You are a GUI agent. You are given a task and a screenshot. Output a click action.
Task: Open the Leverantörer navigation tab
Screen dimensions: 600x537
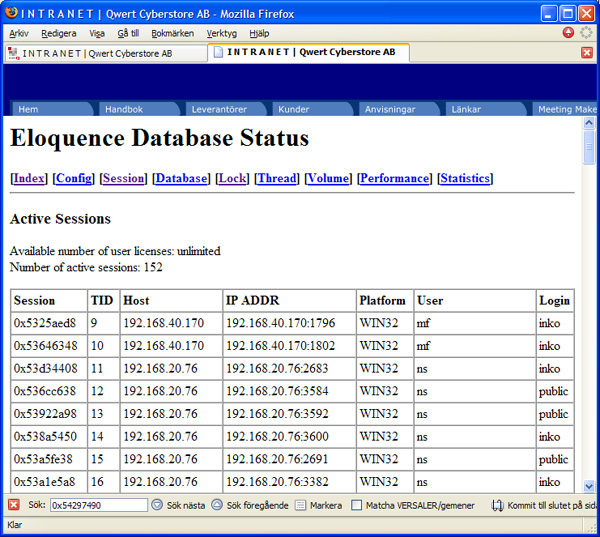225,109
